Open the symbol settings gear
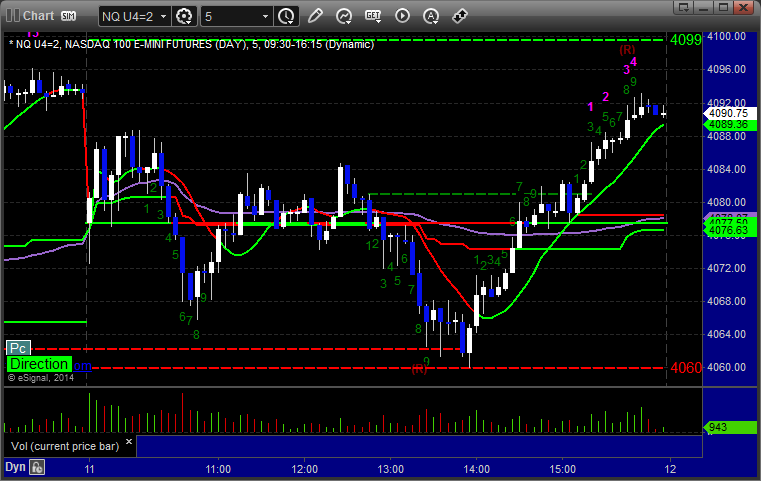 [x=184, y=17]
